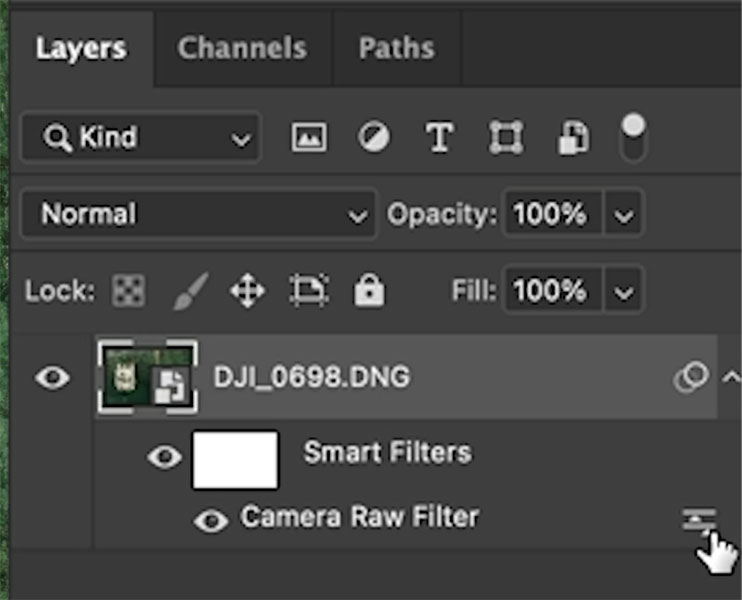Image resolution: width=742 pixels, height=600 pixels.
Task: Lock transparent pixels icon
Action: (x=129, y=290)
